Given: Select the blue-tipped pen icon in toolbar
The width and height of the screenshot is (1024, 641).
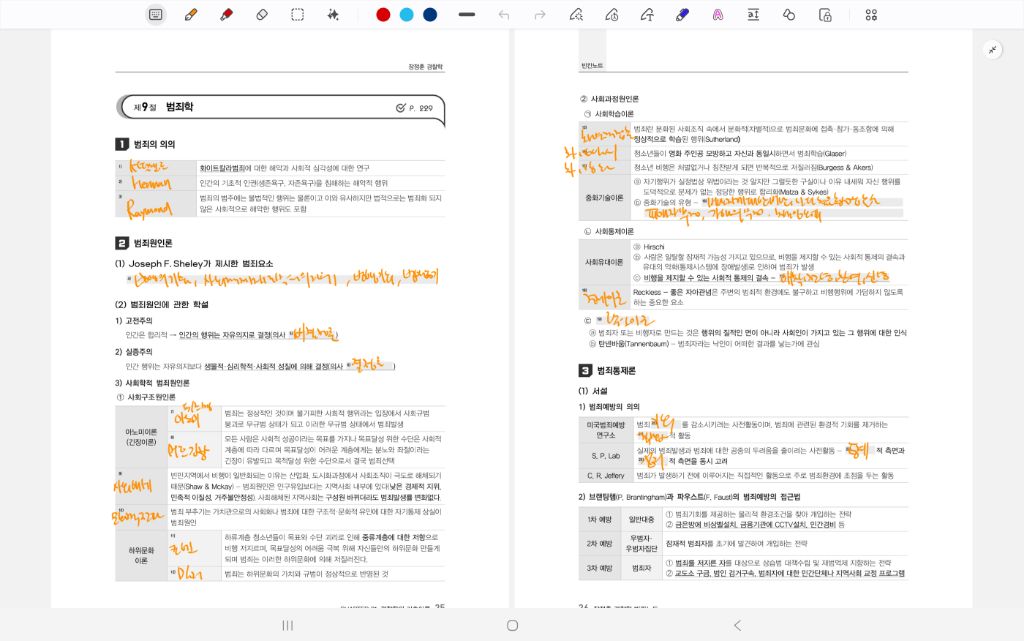Looking at the screenshot, I should [x=683, y=14].
